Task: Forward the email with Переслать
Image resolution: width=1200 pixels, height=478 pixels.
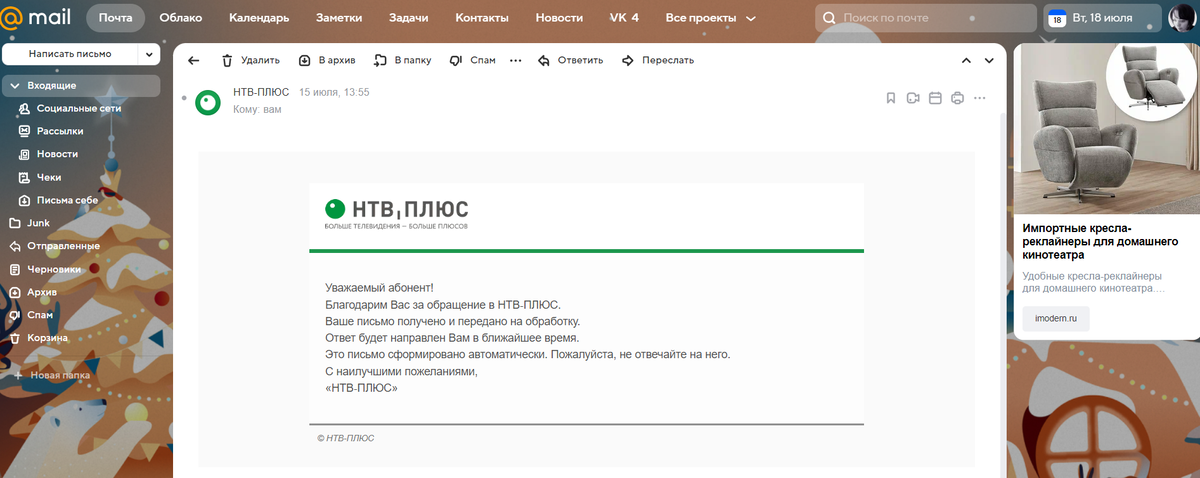Action: click(657, 60)
